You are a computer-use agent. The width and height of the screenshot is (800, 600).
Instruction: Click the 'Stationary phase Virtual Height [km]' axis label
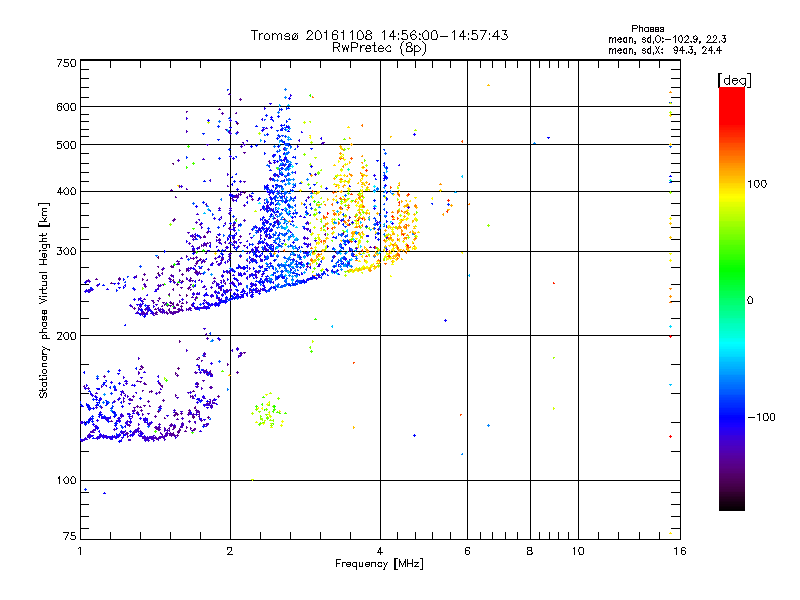point(44,300)
